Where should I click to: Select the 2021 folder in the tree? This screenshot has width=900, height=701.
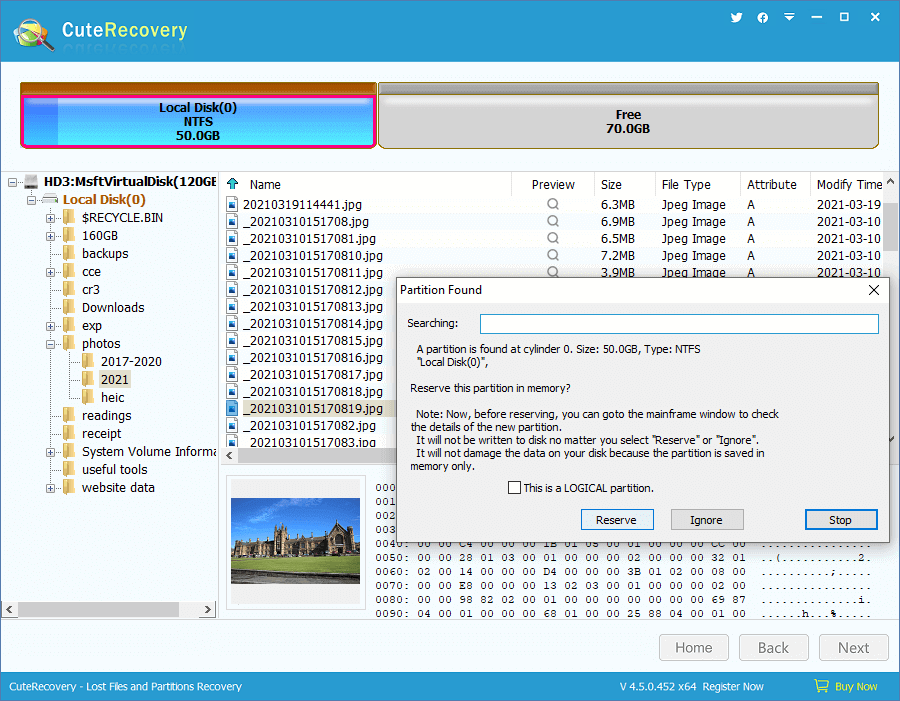pyautogui.click(x=114, y=379)
